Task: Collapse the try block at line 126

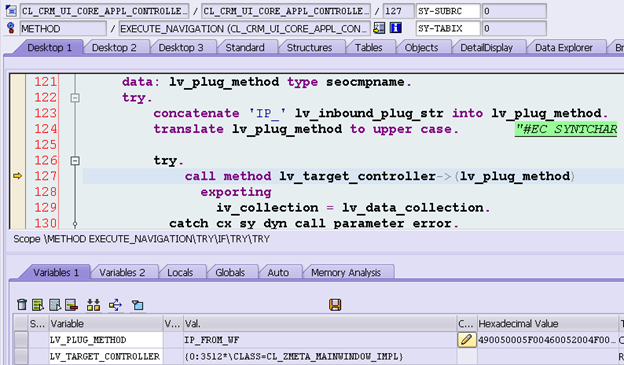Action: [75, 160]
